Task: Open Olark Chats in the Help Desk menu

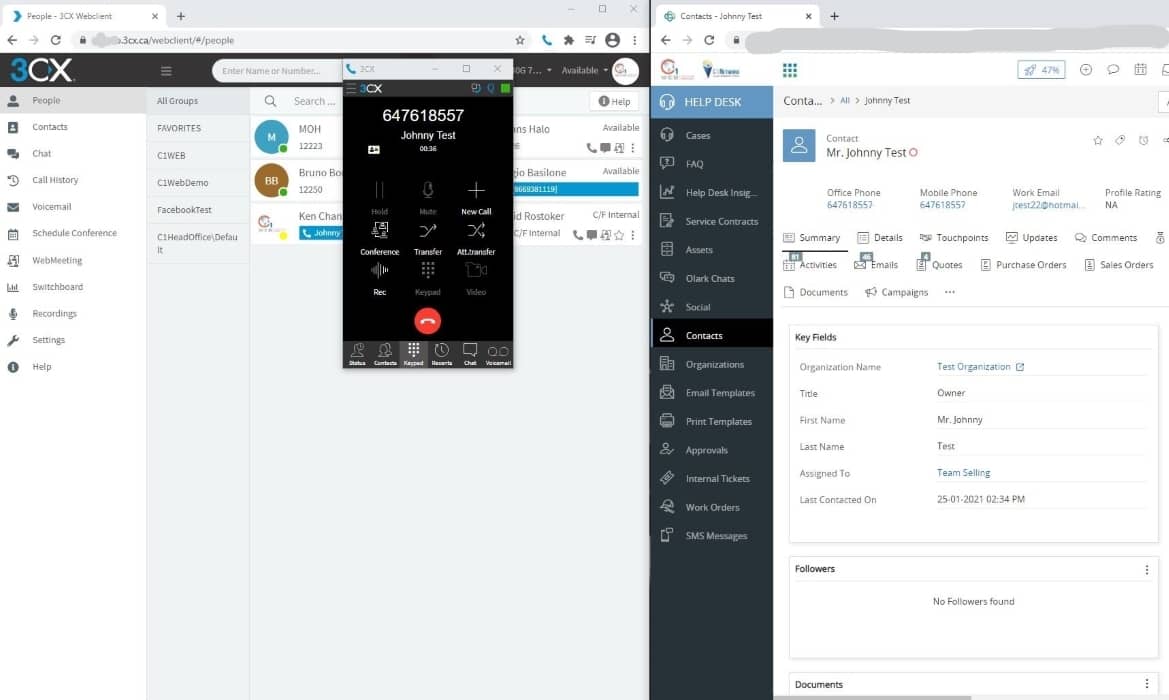Action: click(x=712, y=278)
